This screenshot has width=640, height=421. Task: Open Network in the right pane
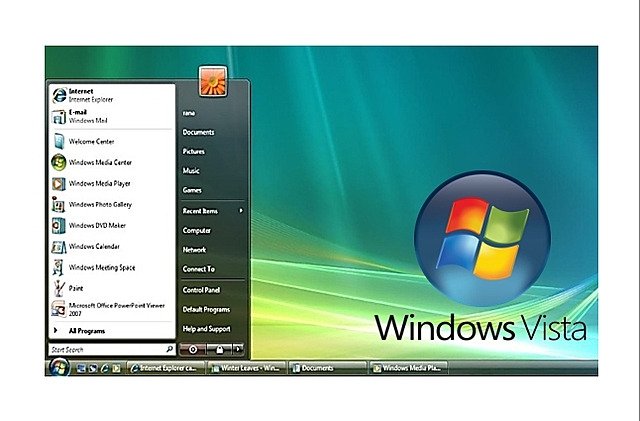194,249
